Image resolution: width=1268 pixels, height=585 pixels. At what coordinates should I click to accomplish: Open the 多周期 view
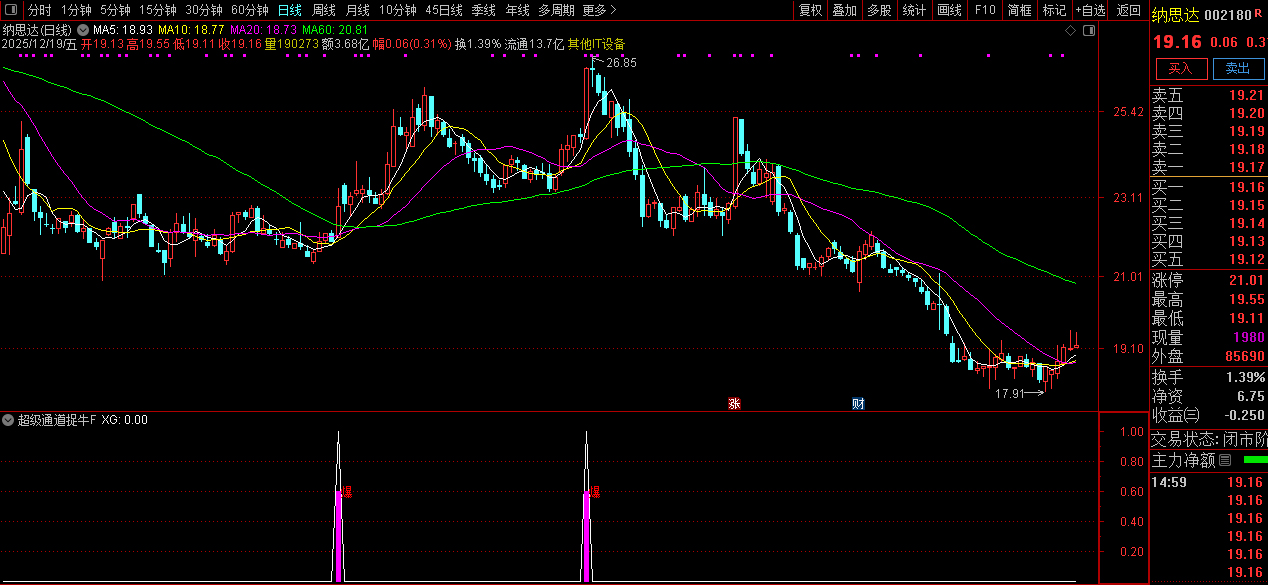[x=556, y=10]
